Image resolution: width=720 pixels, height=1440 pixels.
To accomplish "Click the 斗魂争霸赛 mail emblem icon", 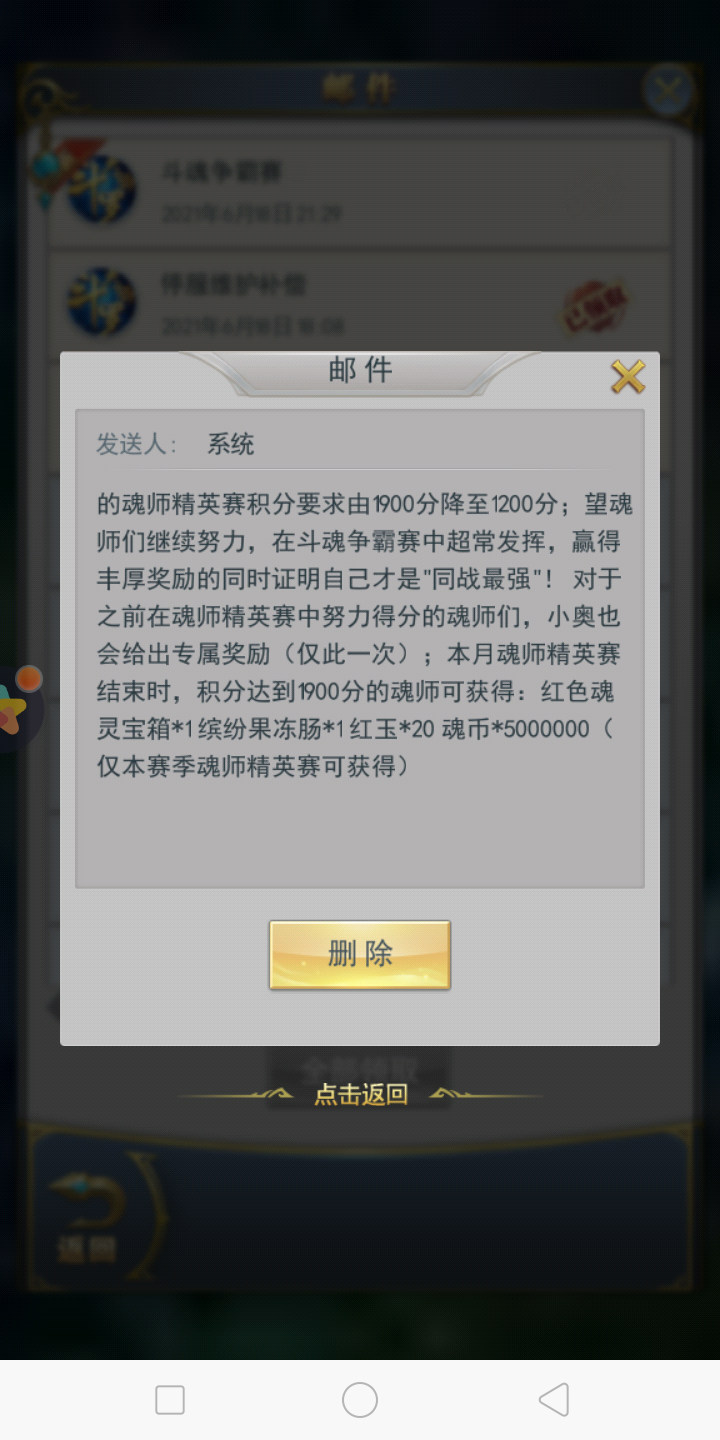I will pyautogui.click(x=101, y=190).
